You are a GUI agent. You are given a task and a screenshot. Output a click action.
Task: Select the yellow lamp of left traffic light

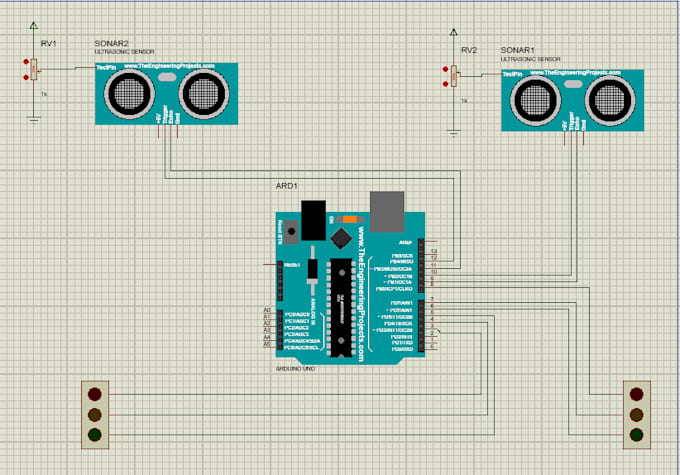point(95,415)
